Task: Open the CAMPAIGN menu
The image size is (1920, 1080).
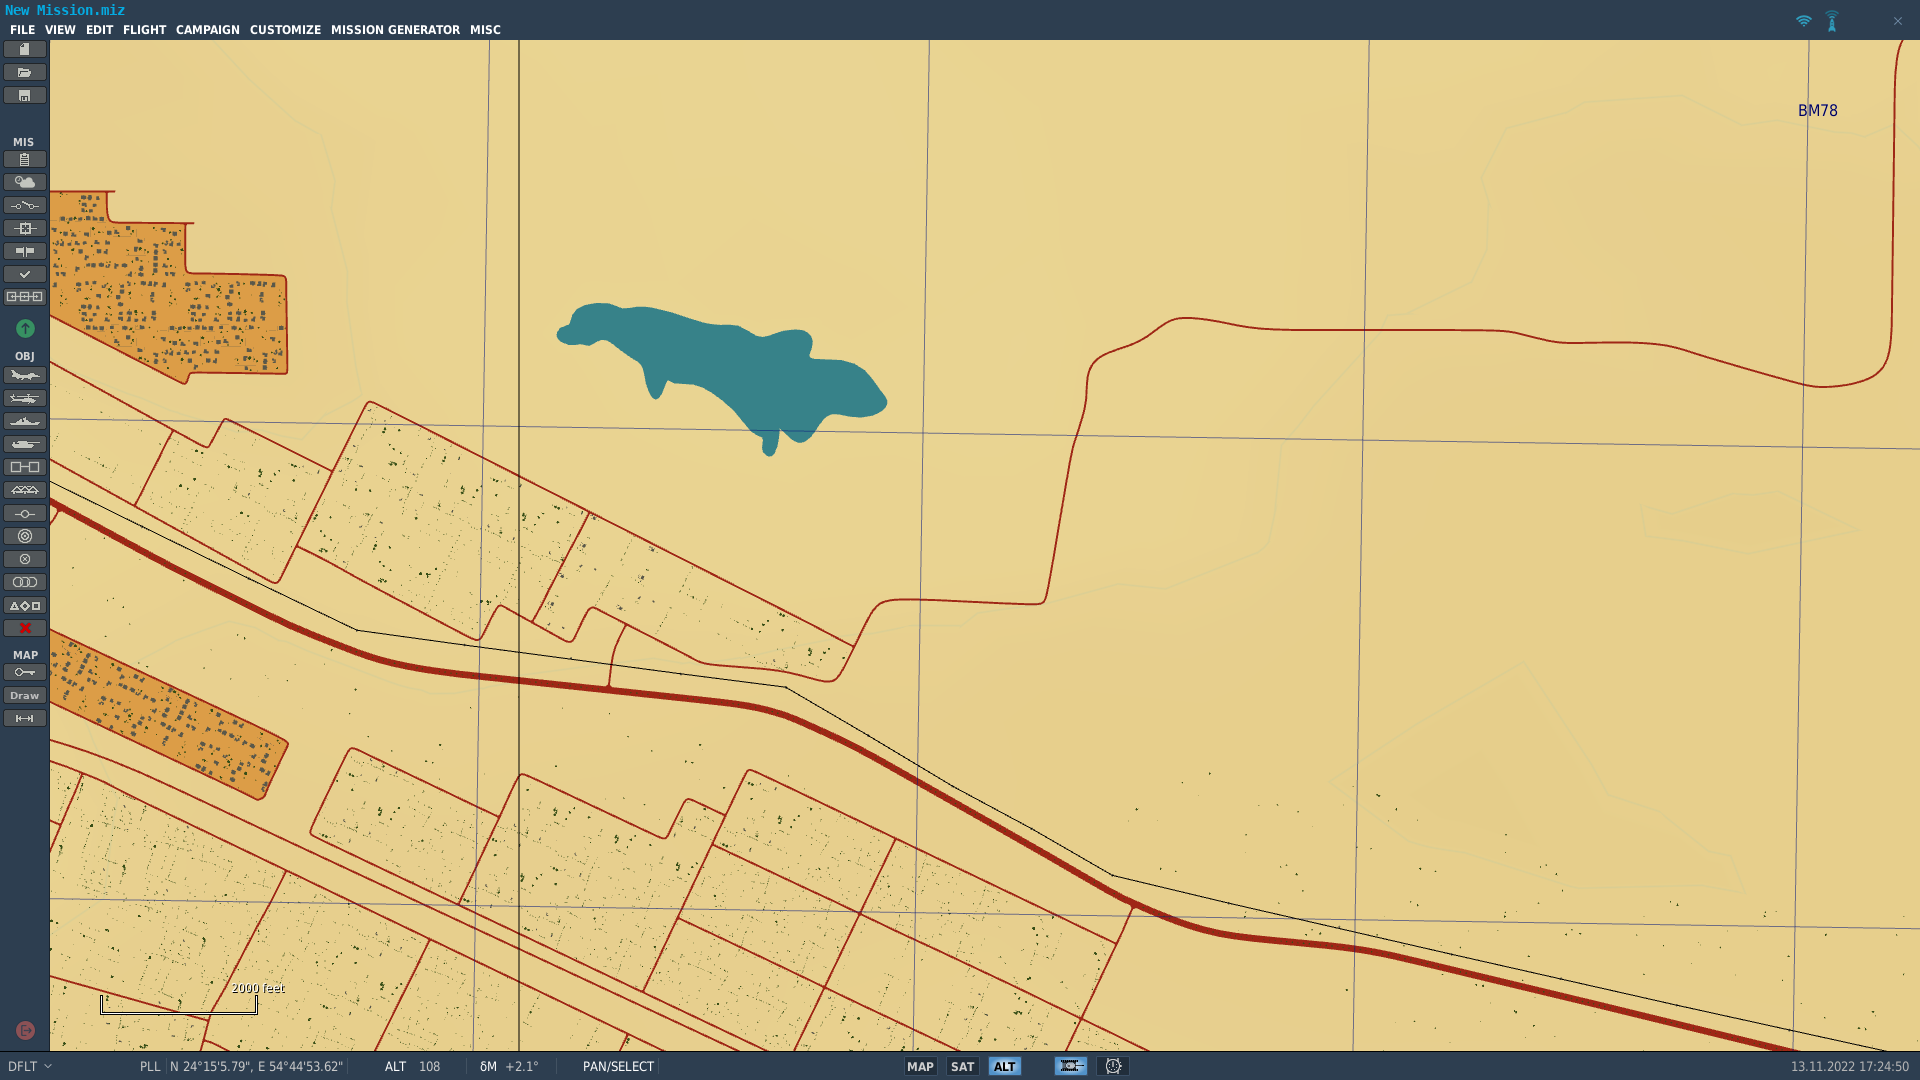Action: pyautogui.click(x=208, y=30)
